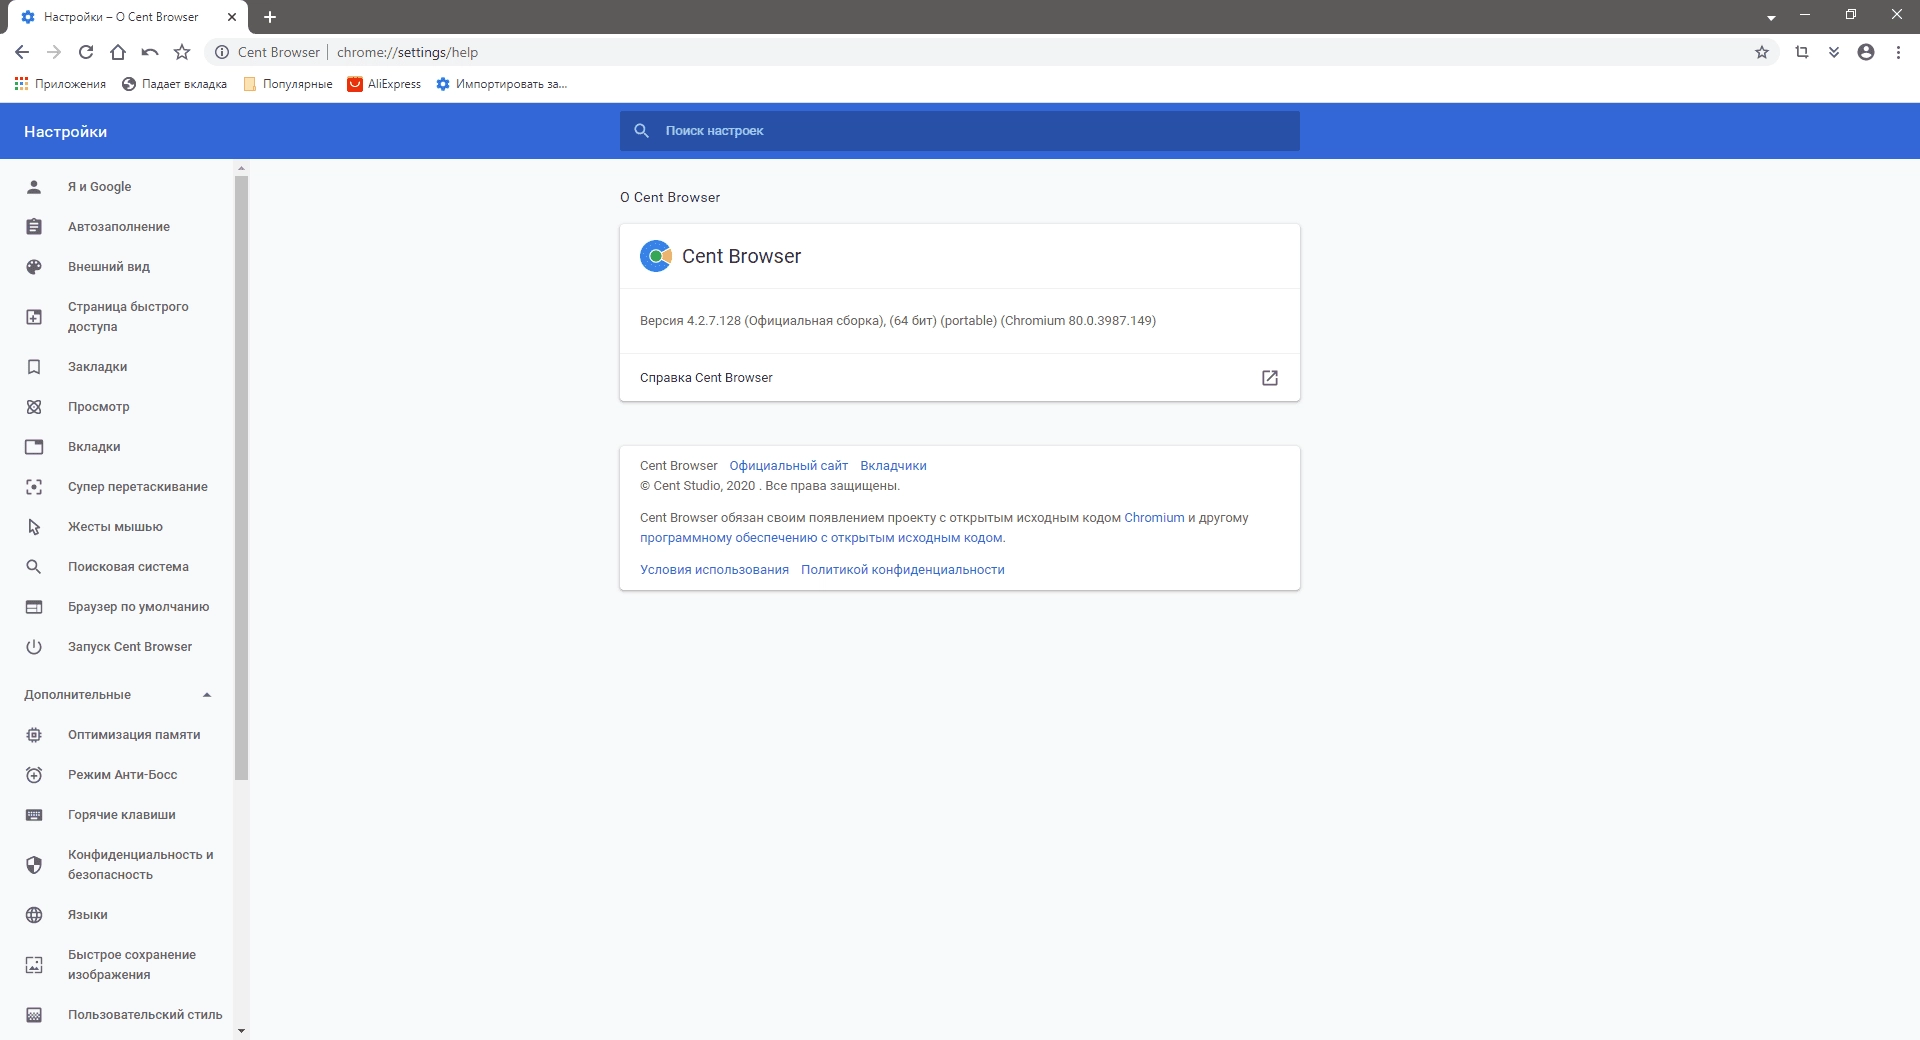Screen dimensions: 1920x1040
Task: Open tab list dropdown arrow in title bar
Action: coord(1771,18)
